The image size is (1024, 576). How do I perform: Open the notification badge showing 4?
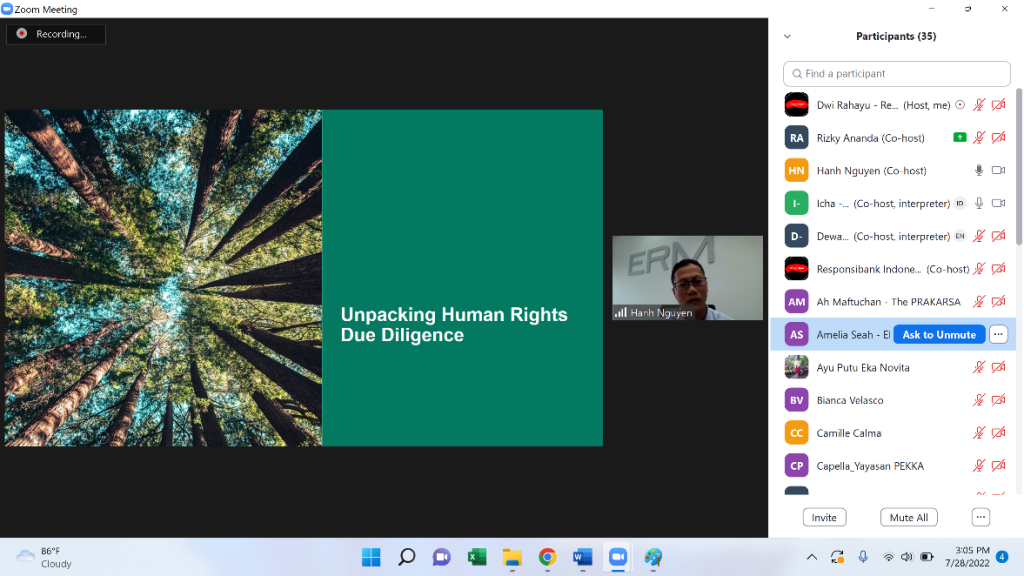[x=1002, y=557]
